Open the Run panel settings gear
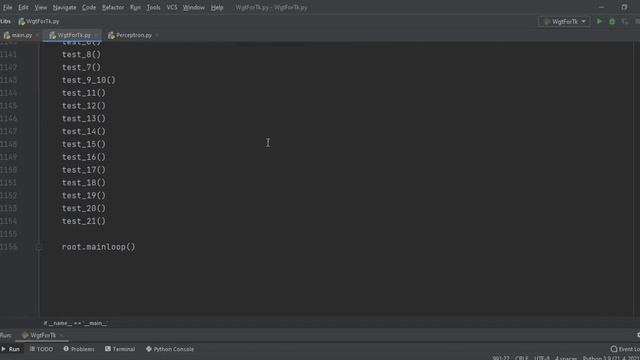This screenshot has height=360, width=640. pyautogui.click(x=638, y=335)
